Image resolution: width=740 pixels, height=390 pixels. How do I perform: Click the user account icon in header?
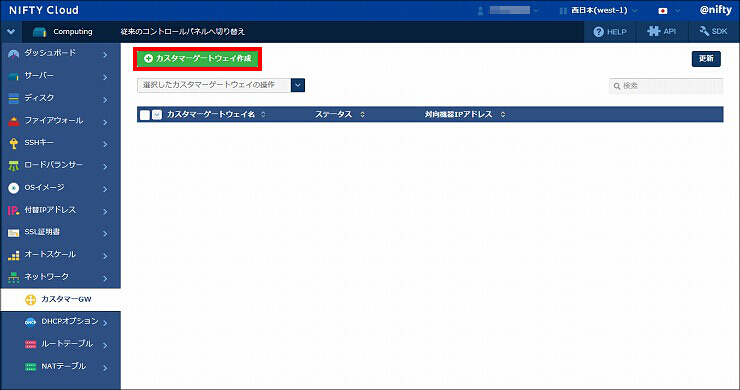click(480, 10)
